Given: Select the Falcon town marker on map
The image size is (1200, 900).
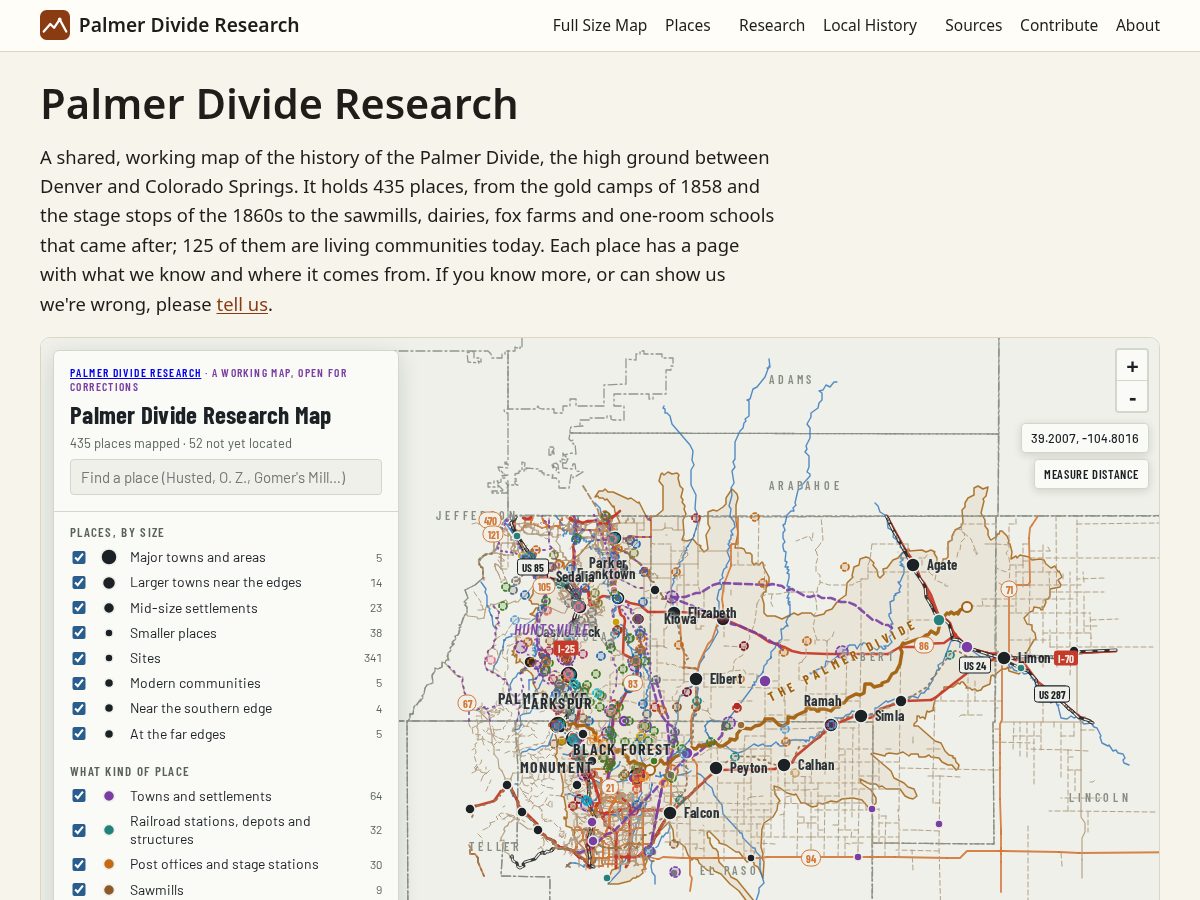Looking at the screenshot, I should point(670,813).
